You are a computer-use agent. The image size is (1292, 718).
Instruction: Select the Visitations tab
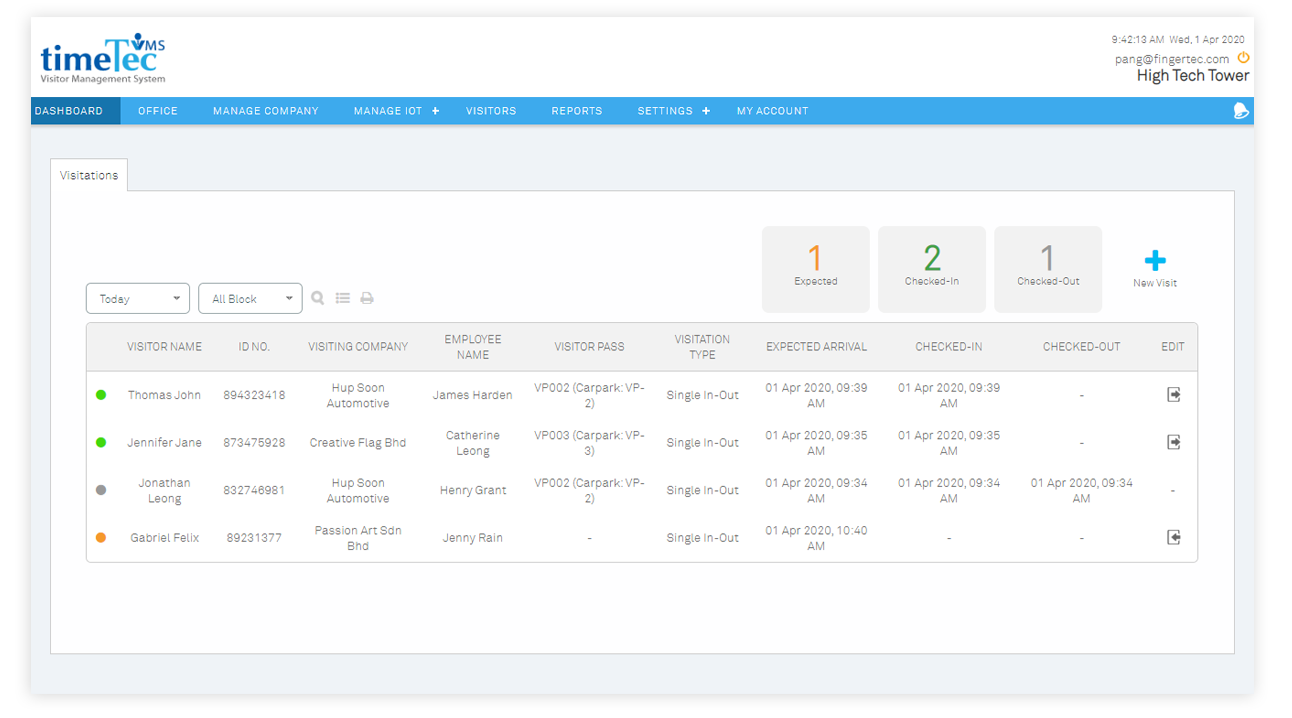pos(89,175)
